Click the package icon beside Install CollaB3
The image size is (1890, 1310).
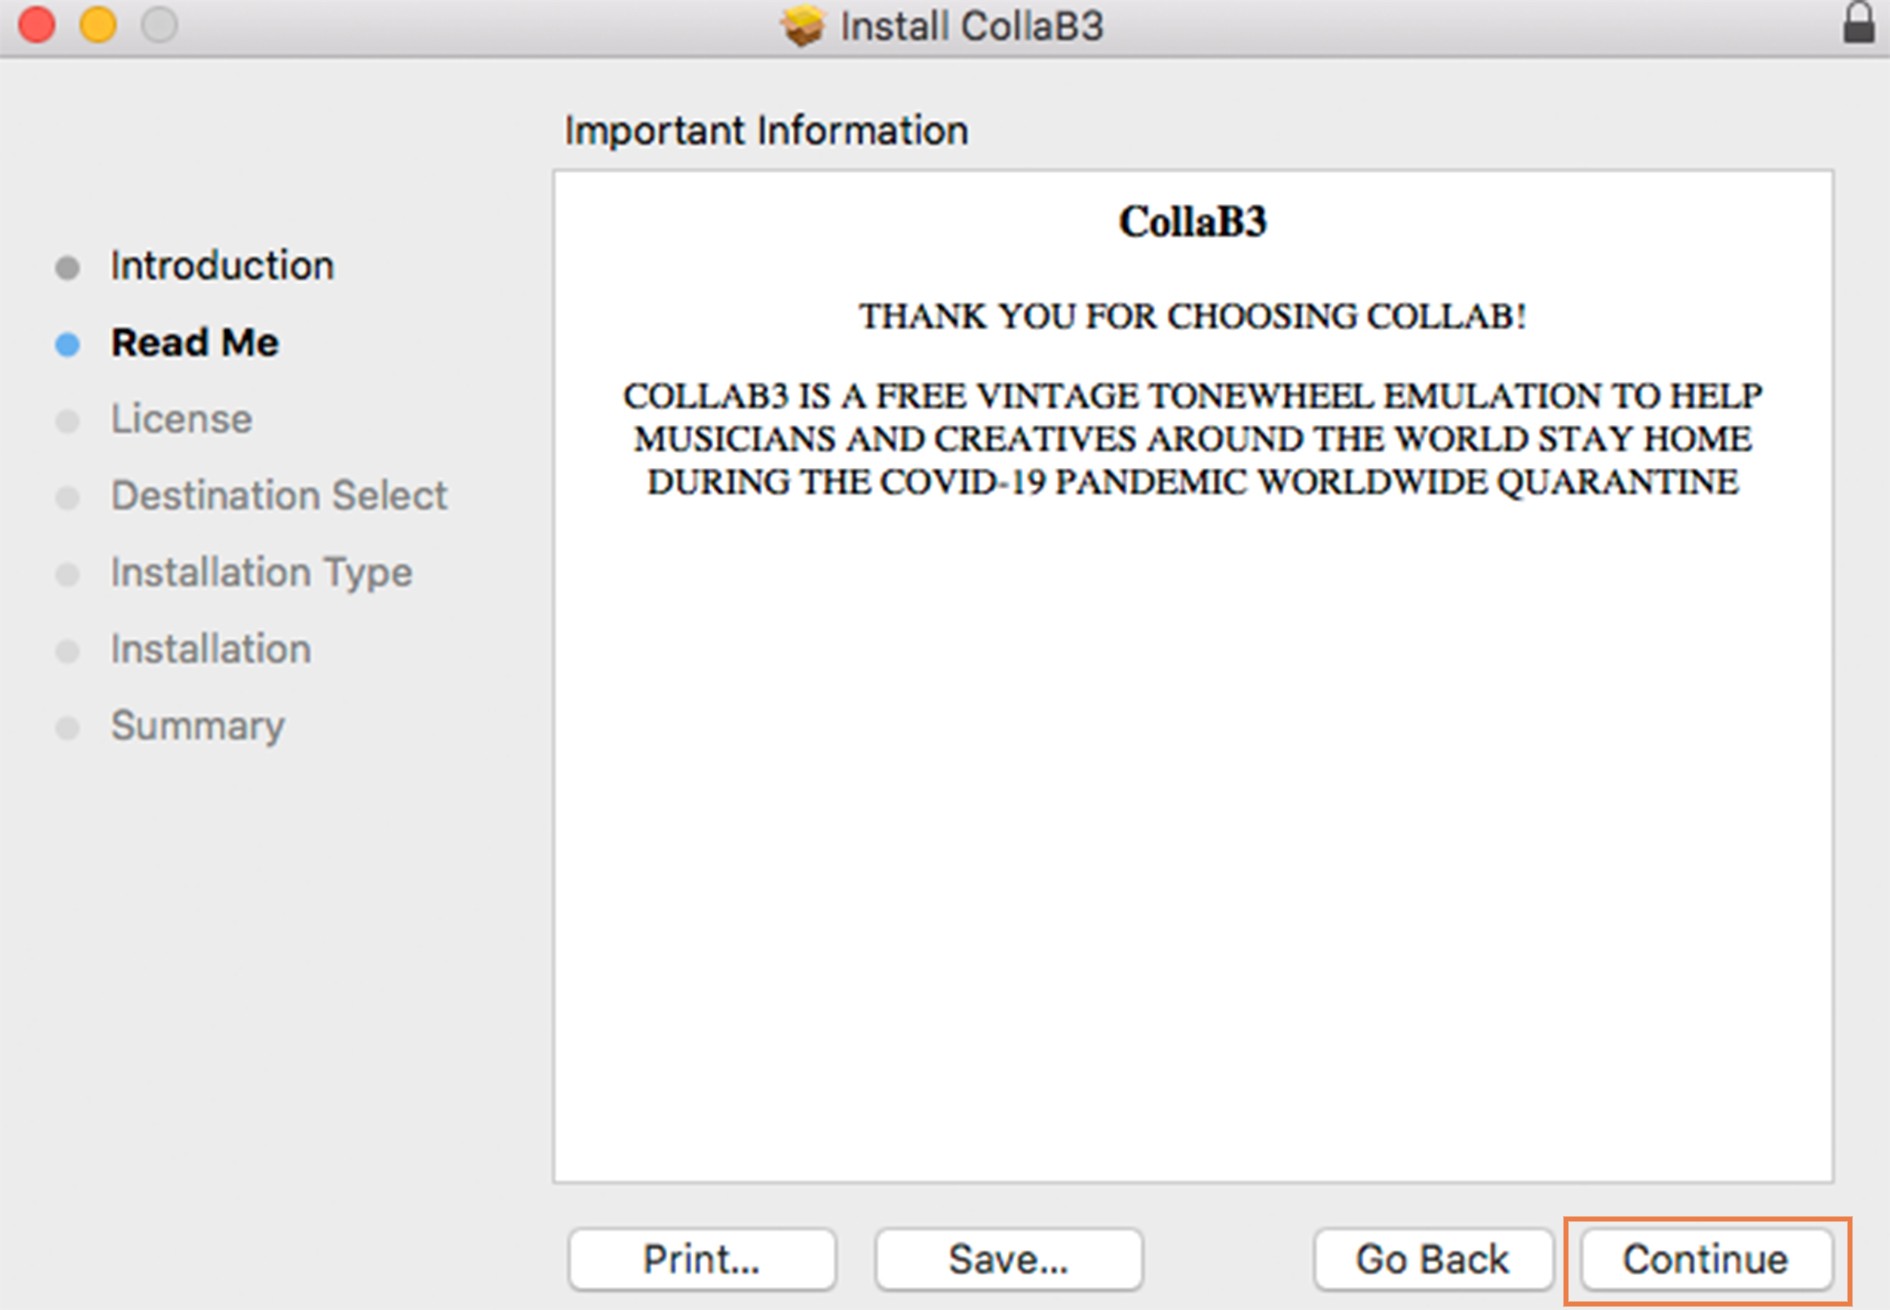[802, 25]
